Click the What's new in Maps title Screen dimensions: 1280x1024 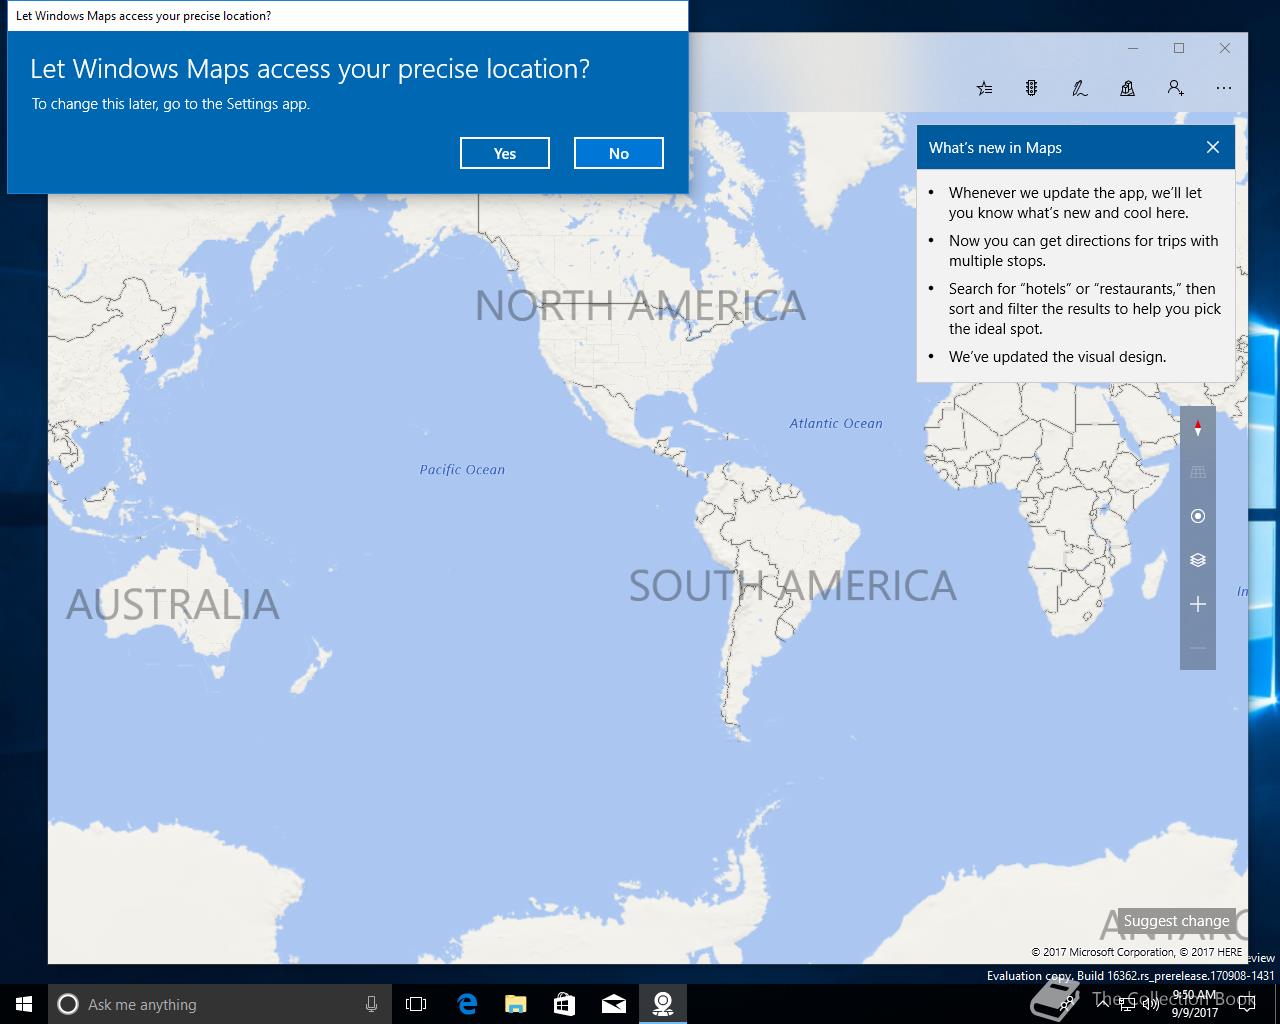click(995, 147)
